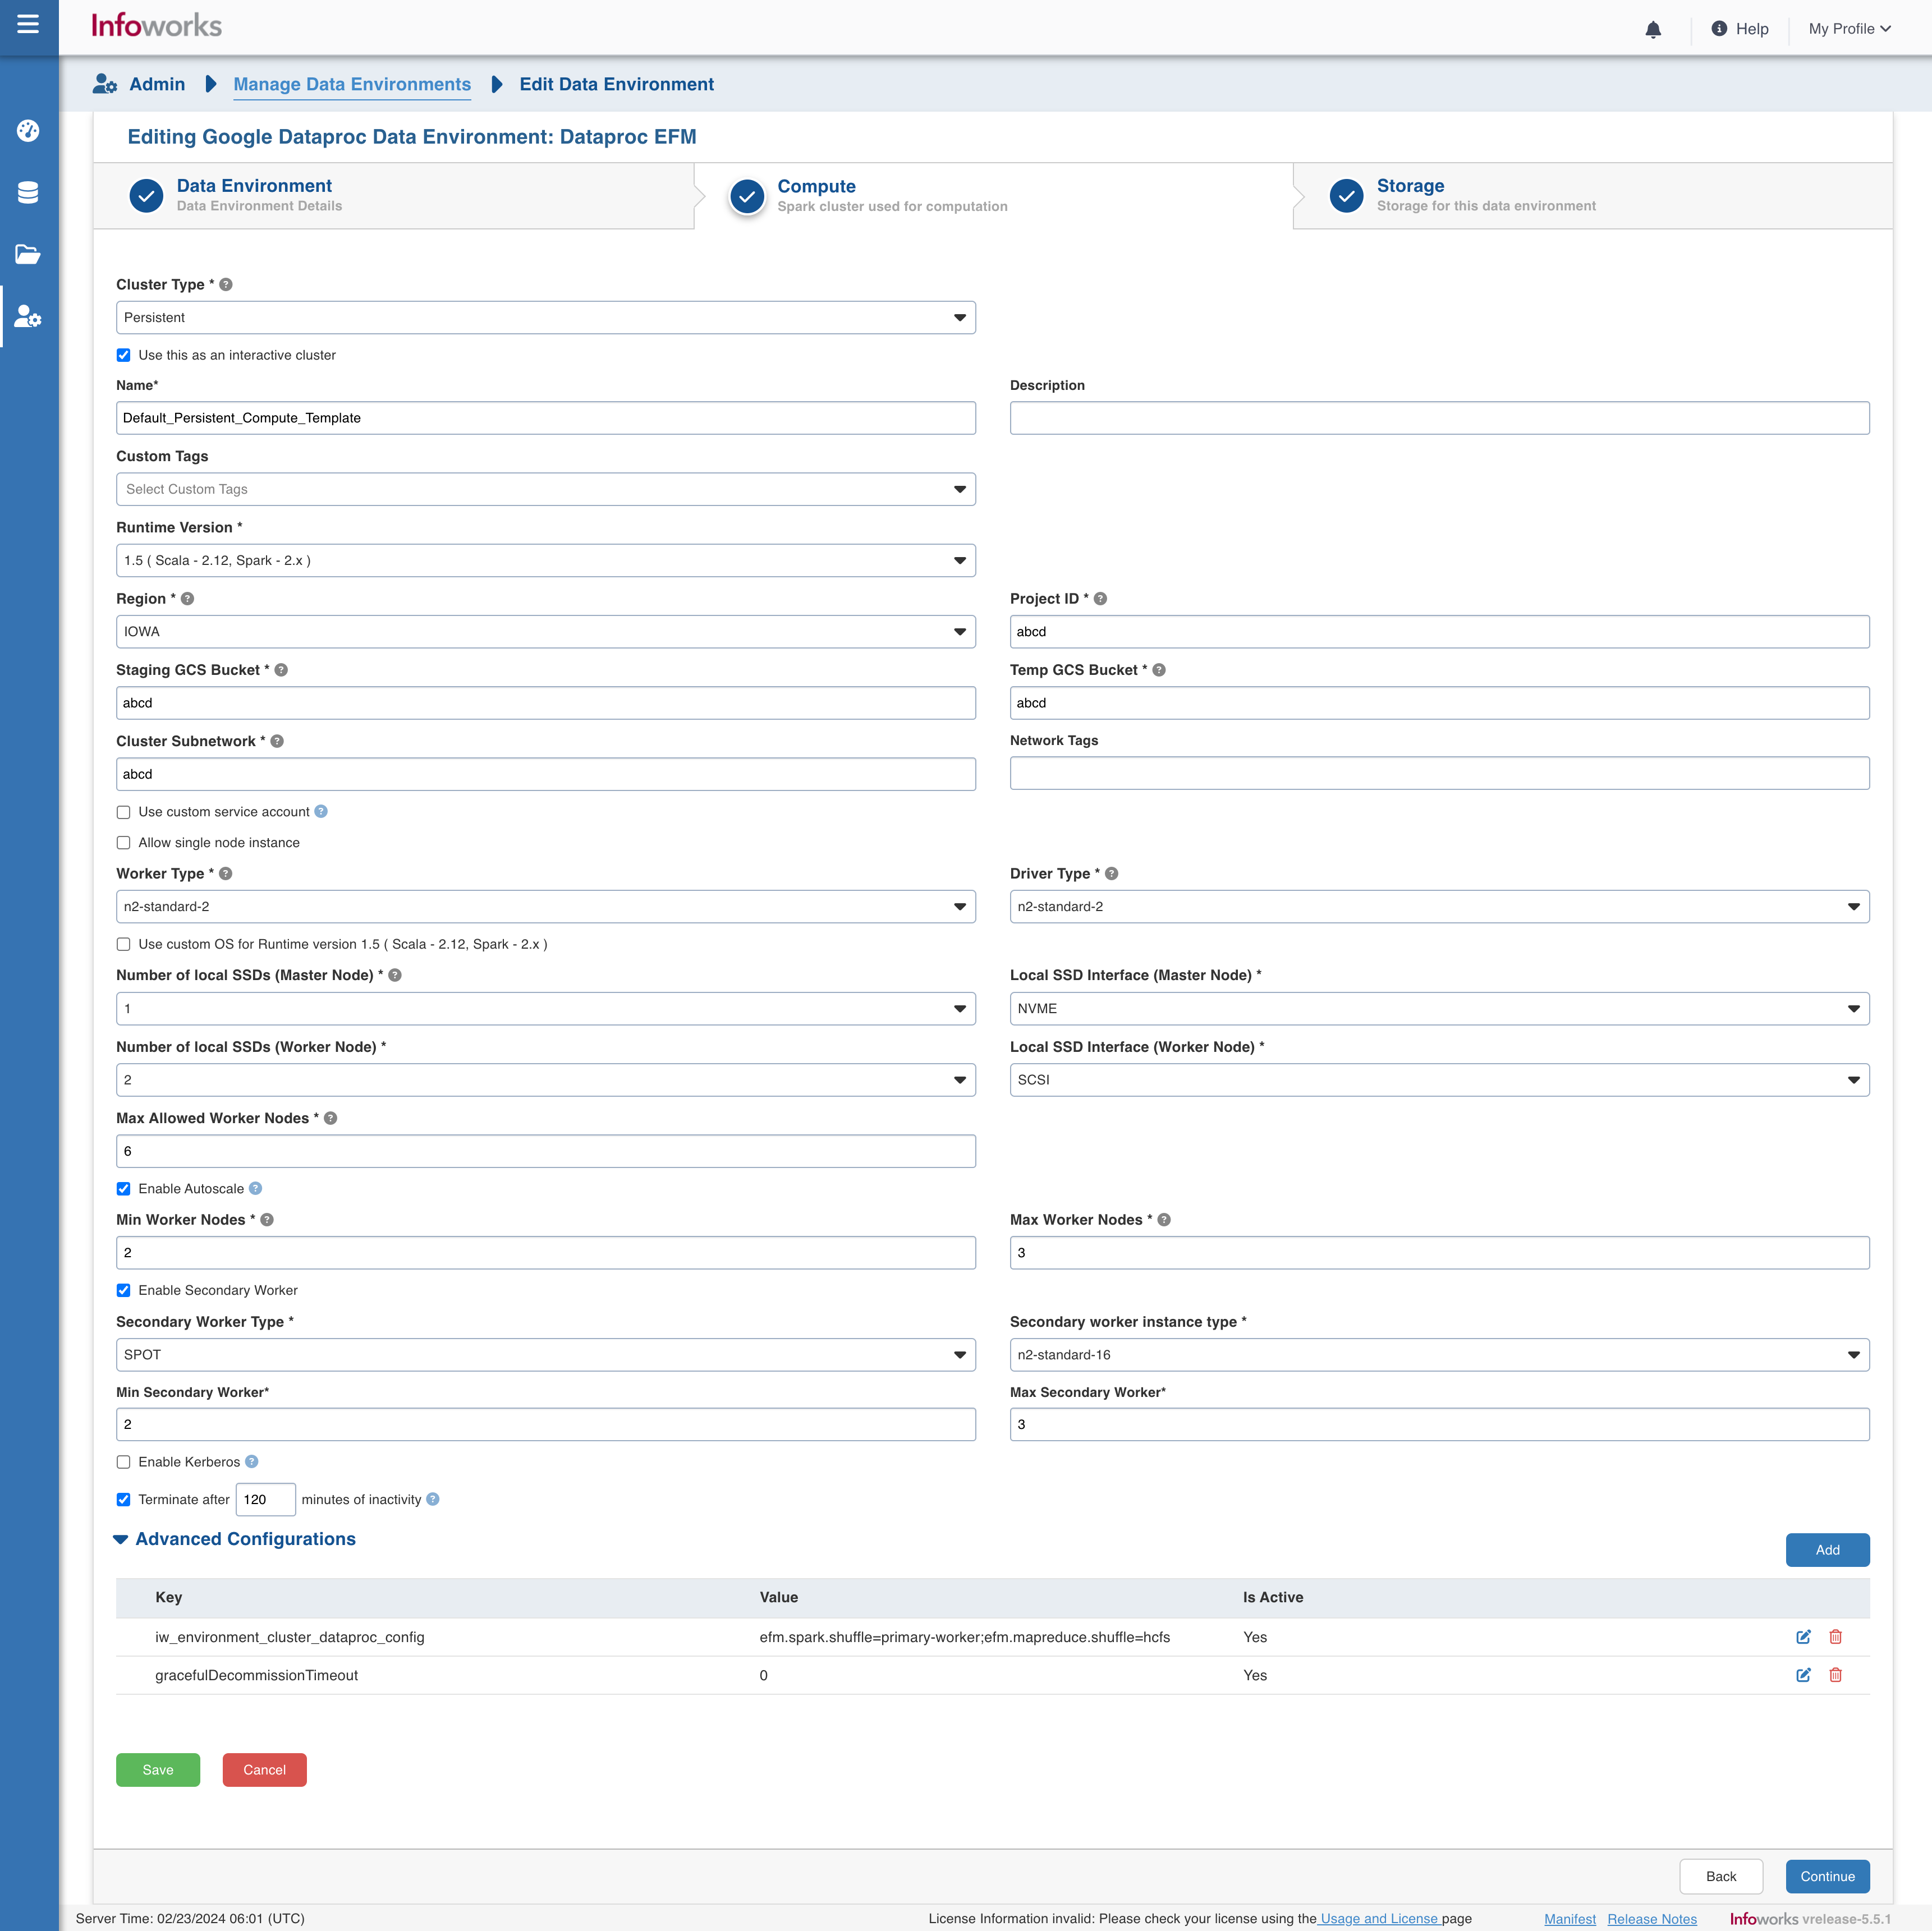
Task: Enable Allow single node instance checkbox
Action: pyautogui.click(x=124, y=844)
